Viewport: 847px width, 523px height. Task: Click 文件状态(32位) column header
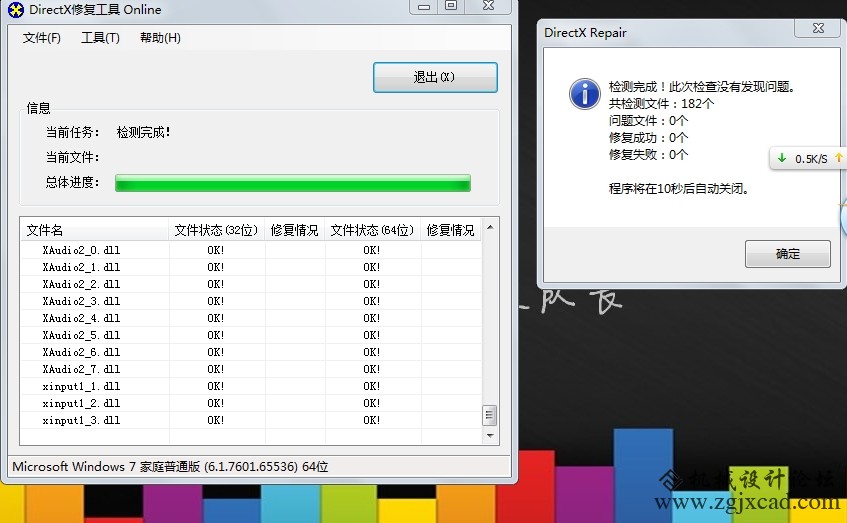point(217,230)
